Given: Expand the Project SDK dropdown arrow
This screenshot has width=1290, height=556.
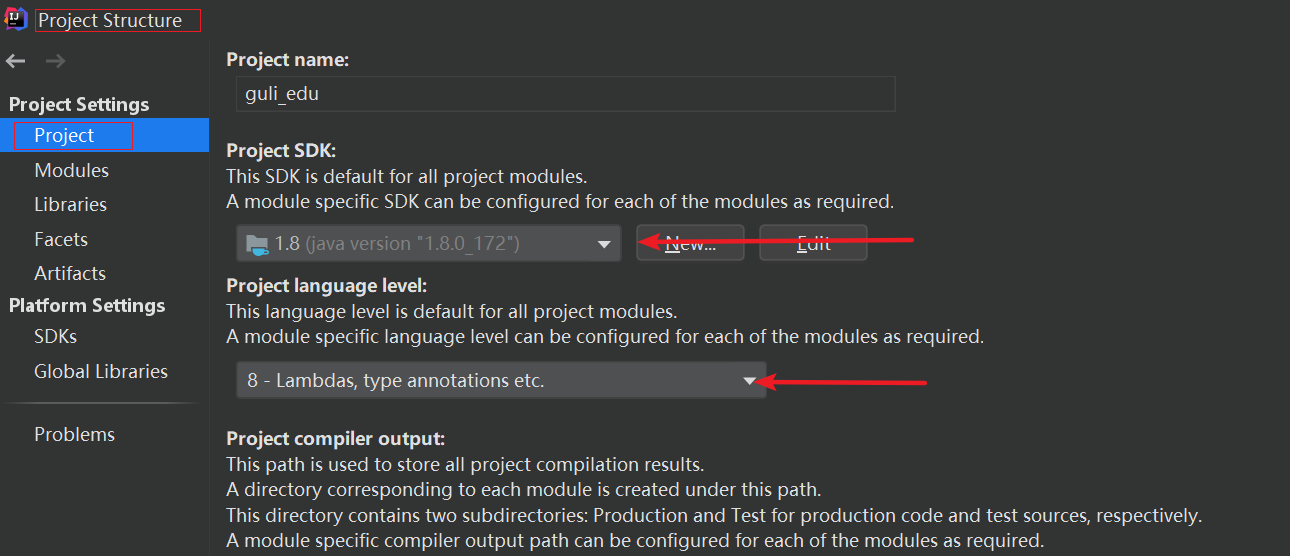Looking at the screenshot, I should pyautogui.click(x=603, y=244).
